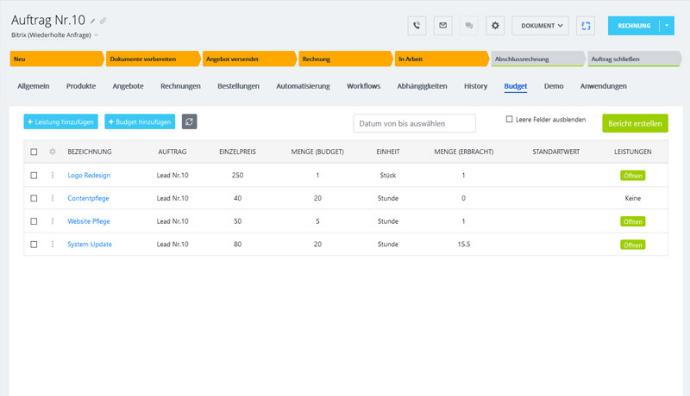The height and width of the screenshot is (396, 690).
Task: Open row menu for System Update
Action: (x=52, y=244)
